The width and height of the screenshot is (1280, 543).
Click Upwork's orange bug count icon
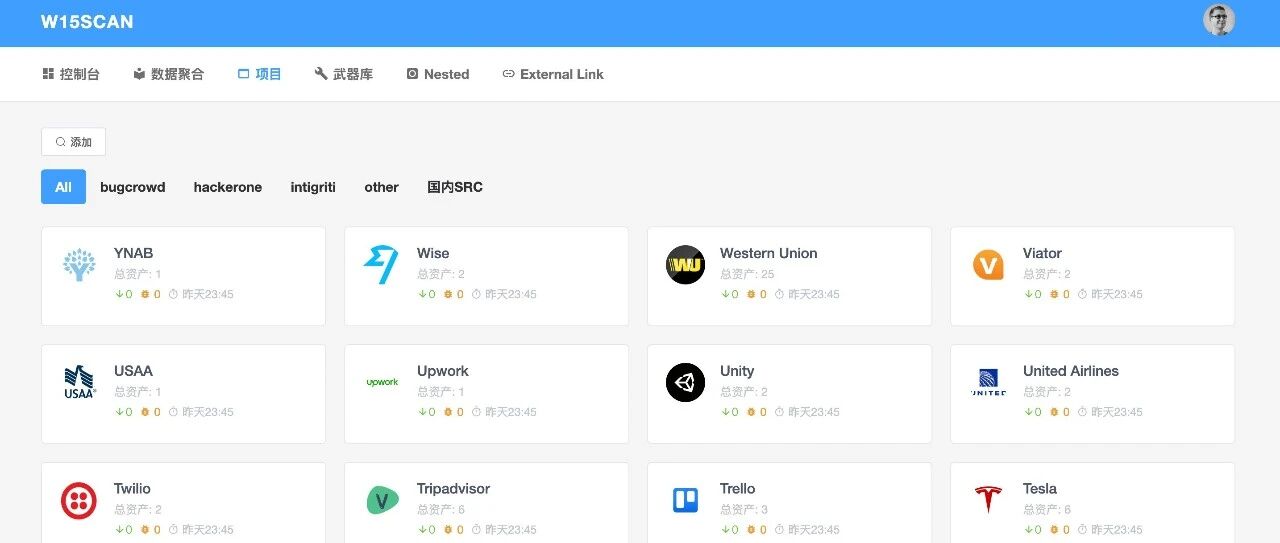coord(447,412)
